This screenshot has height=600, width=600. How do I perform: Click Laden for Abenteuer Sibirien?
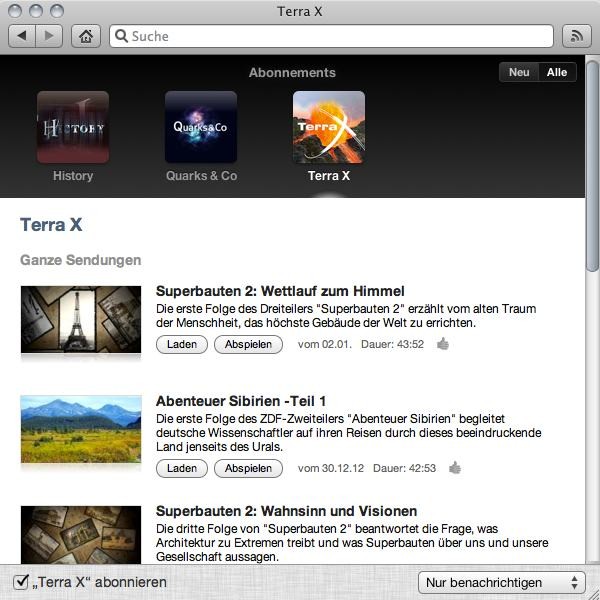pos(182,468)
